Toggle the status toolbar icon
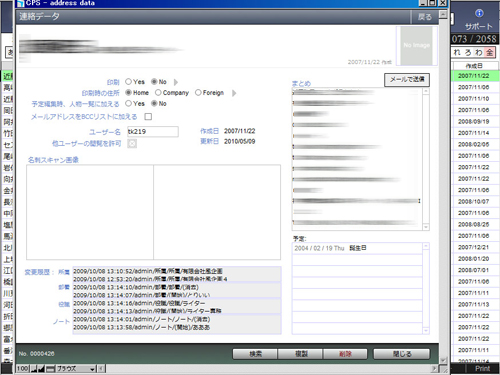Image resolution: width=500 pixels, height=375 pixels. click(50, 369)
